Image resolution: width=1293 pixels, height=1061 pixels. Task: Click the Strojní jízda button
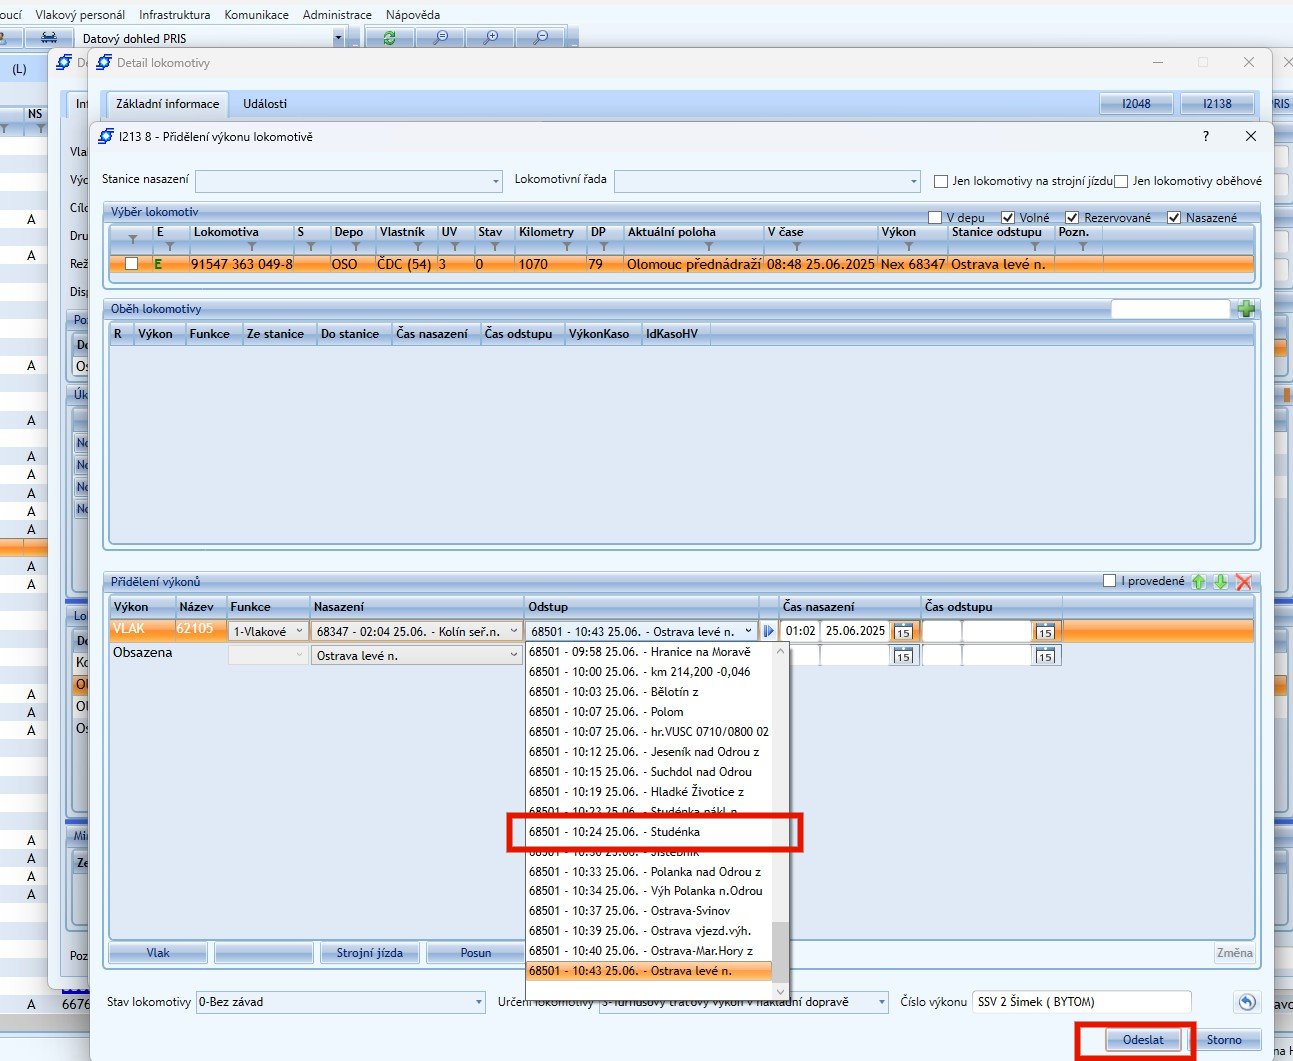[369, 953]
